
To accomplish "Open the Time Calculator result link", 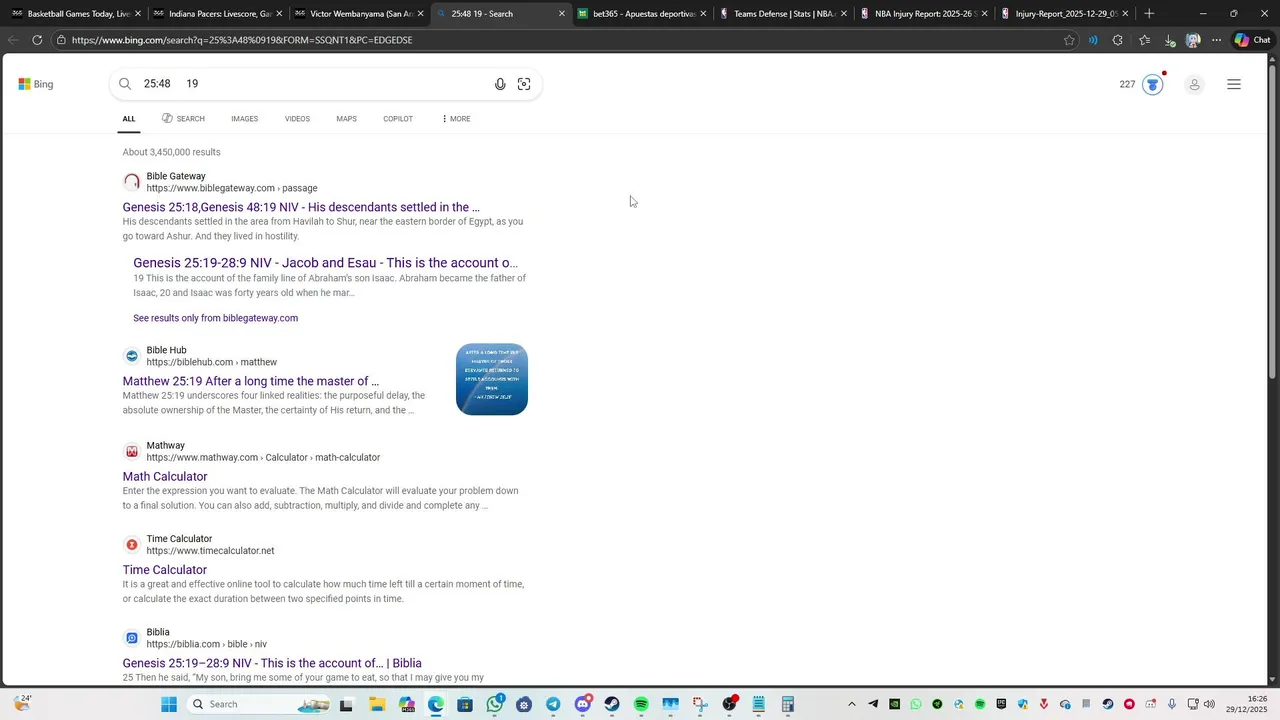I will point(165,570).
